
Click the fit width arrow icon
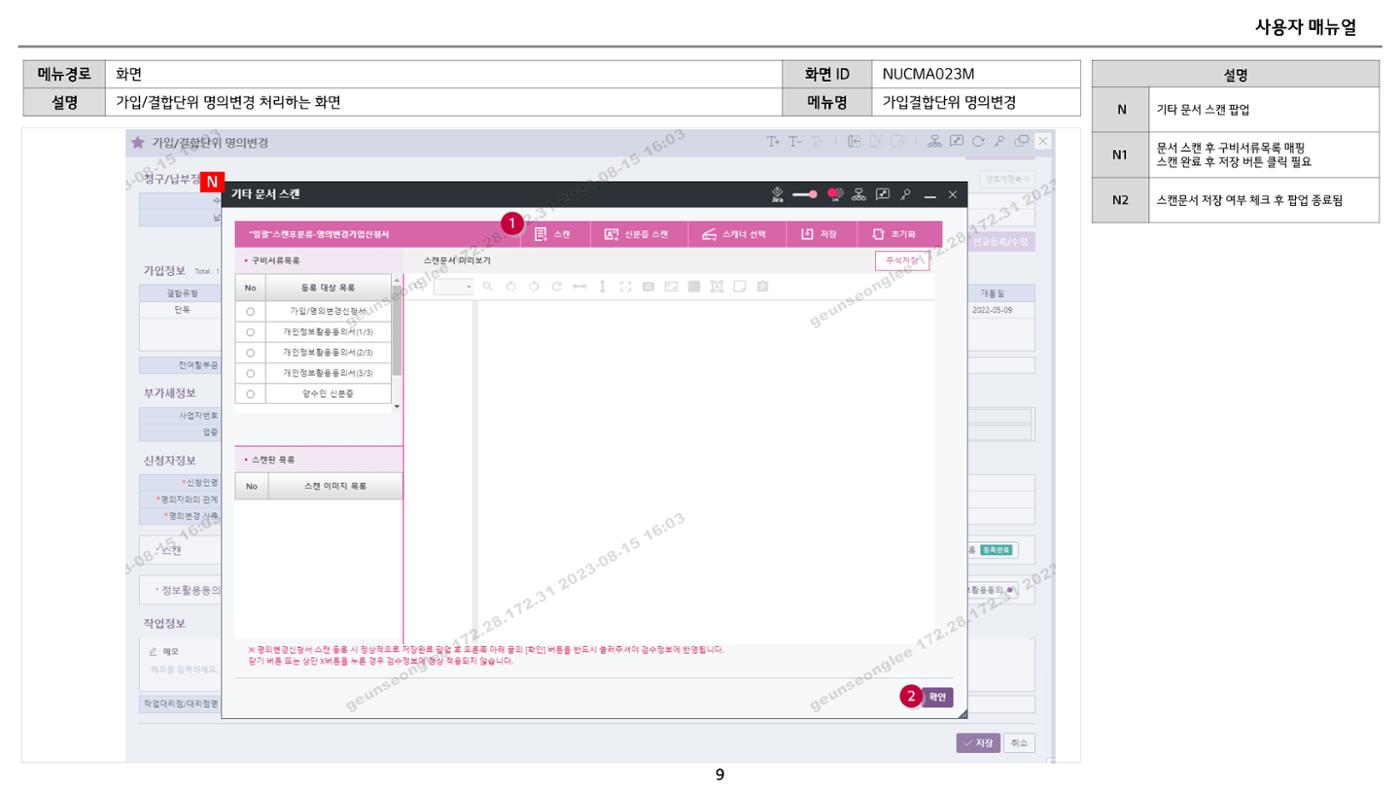pyautogui.click(x=579, y=286)
